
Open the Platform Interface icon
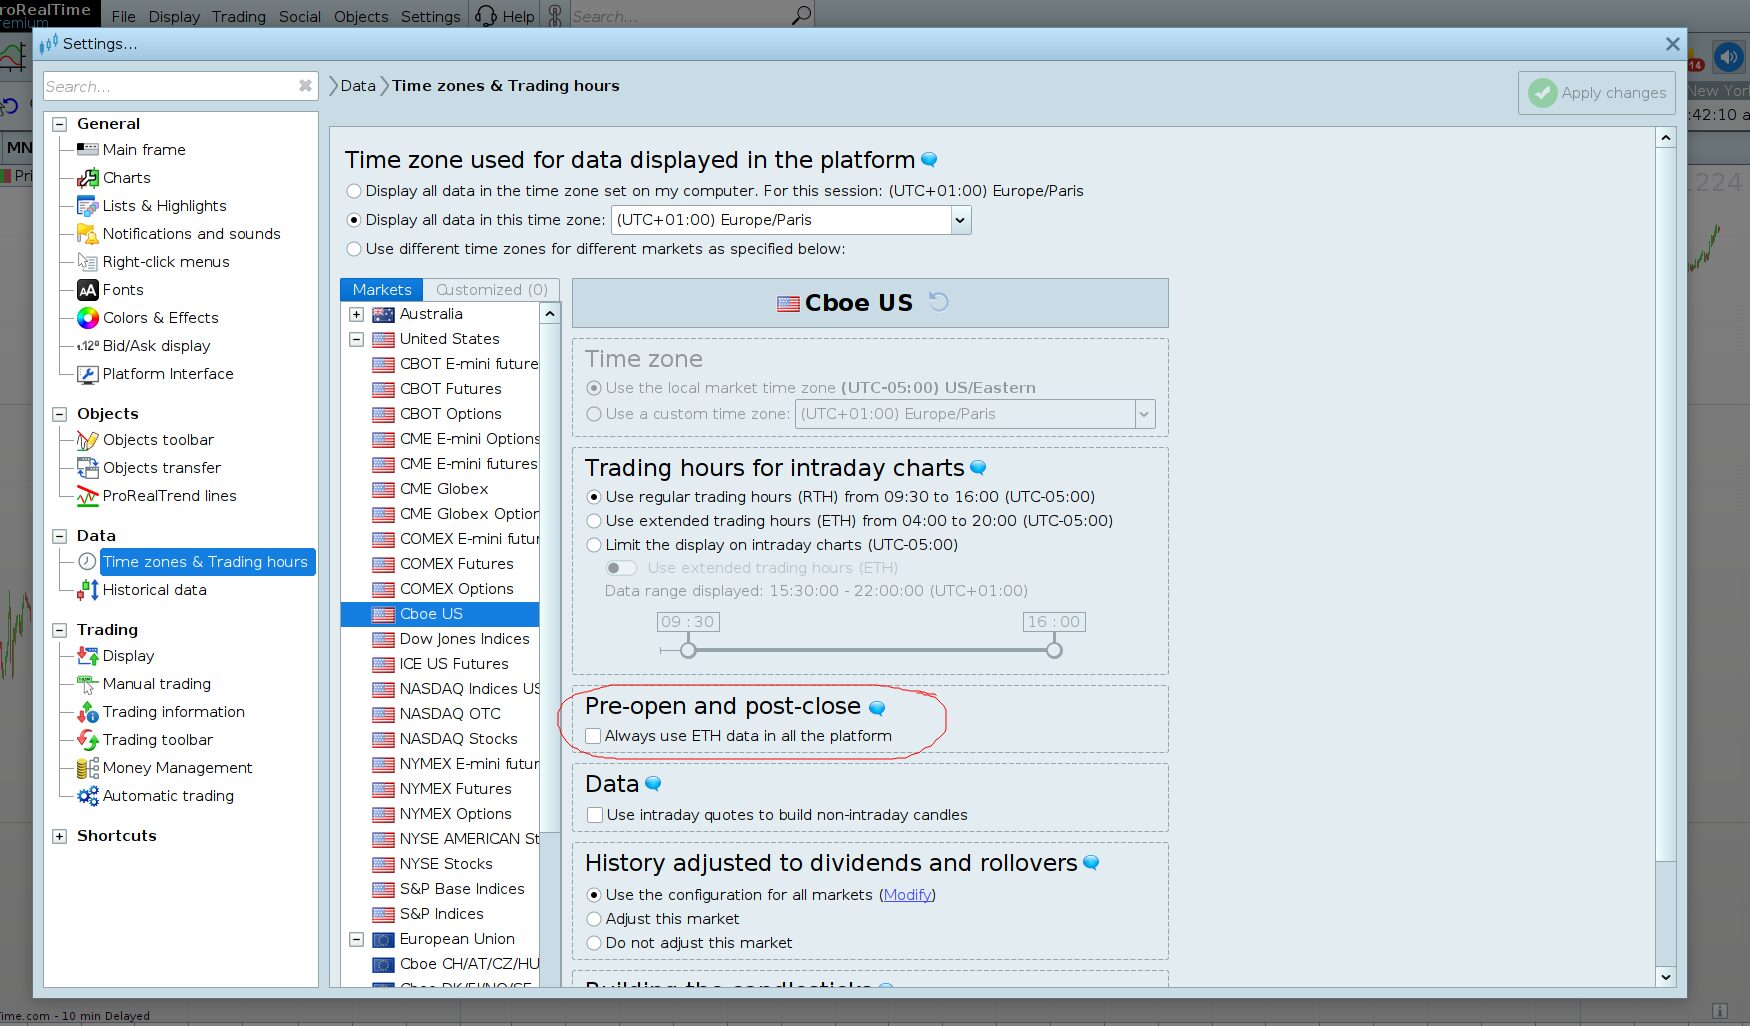pos(87,374)
